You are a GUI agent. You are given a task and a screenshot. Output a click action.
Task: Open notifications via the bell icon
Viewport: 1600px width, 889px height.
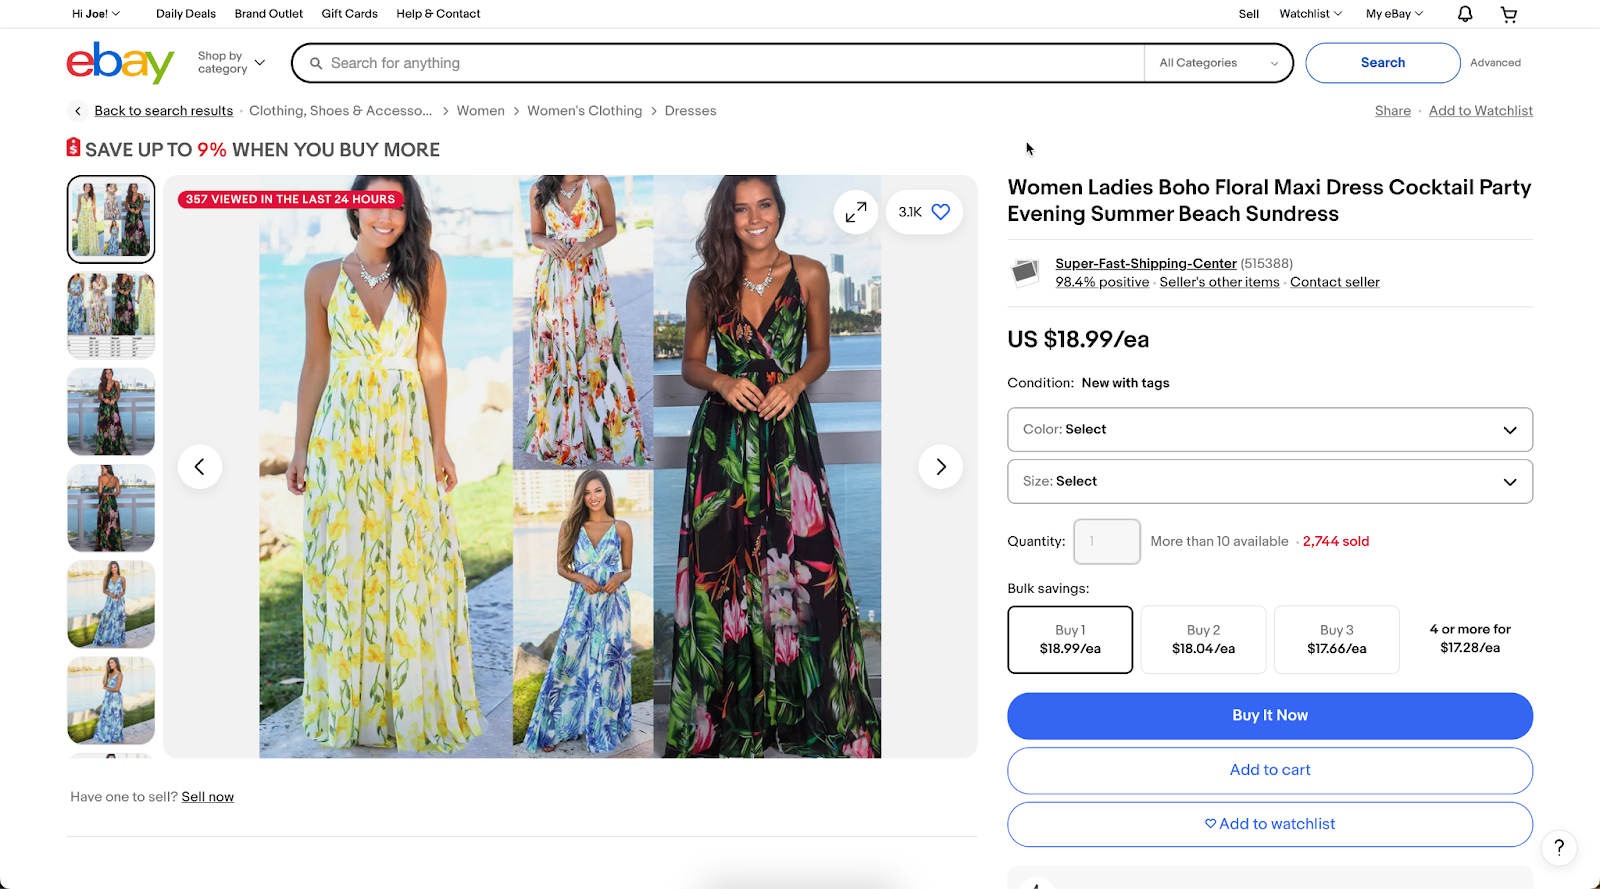pos(1463,13)
